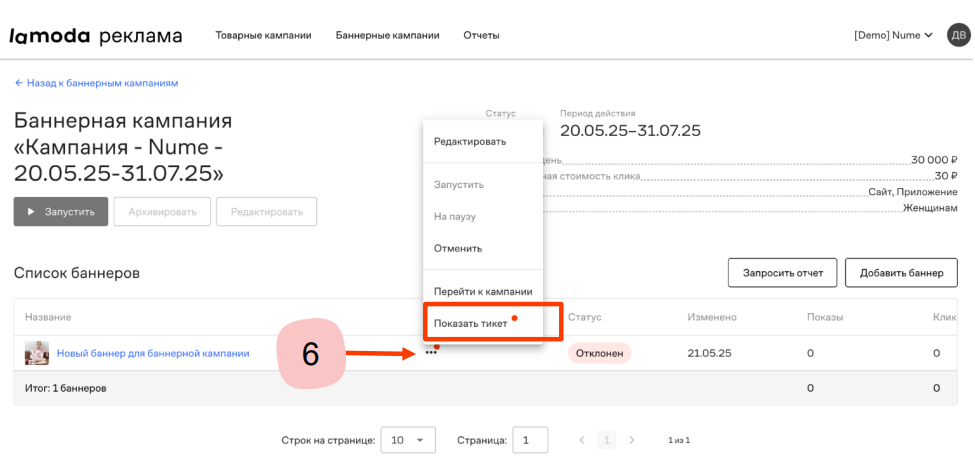The image size is (975, 467).
Task: Click the Название column header
Action: (48, 317)
